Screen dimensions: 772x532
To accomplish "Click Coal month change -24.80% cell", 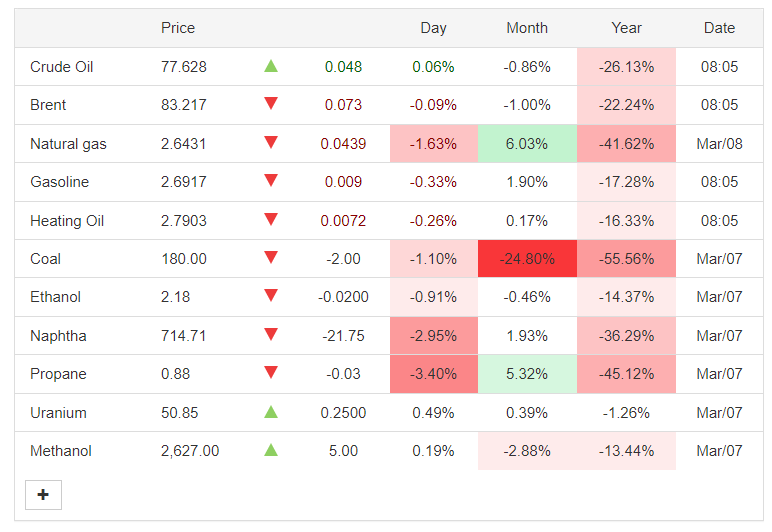I will click(527, 259).
